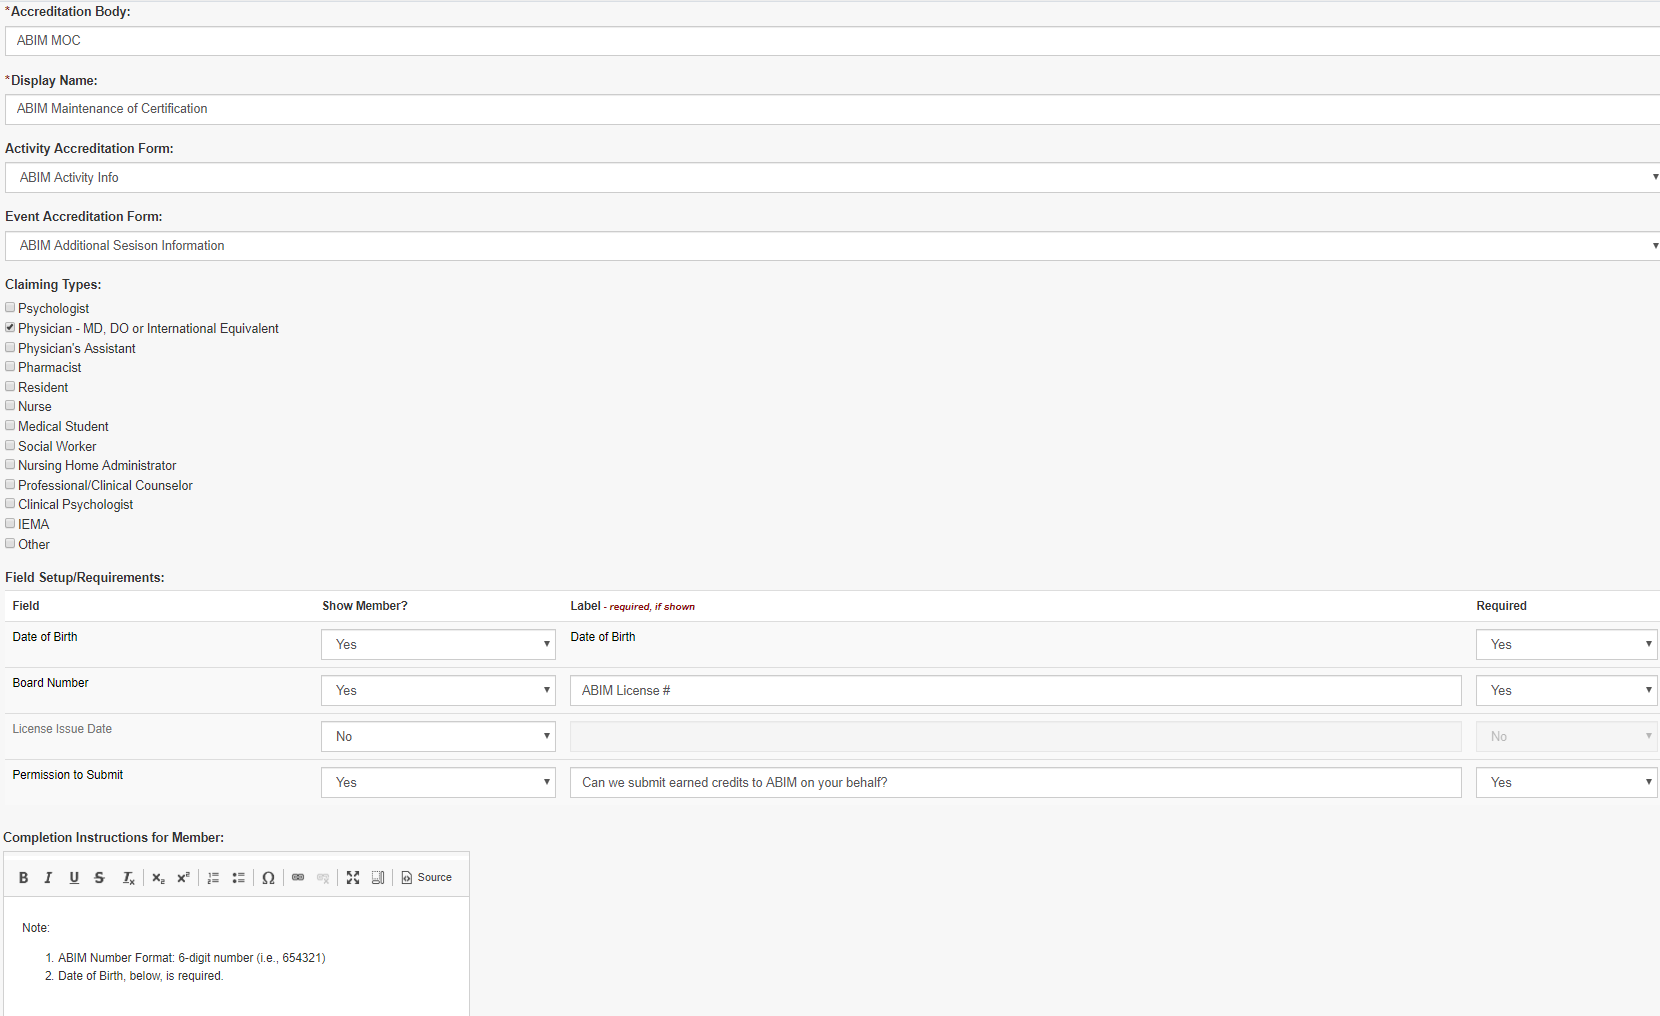
Task: Click the Strikethrough icon
Action: (99, 878)
